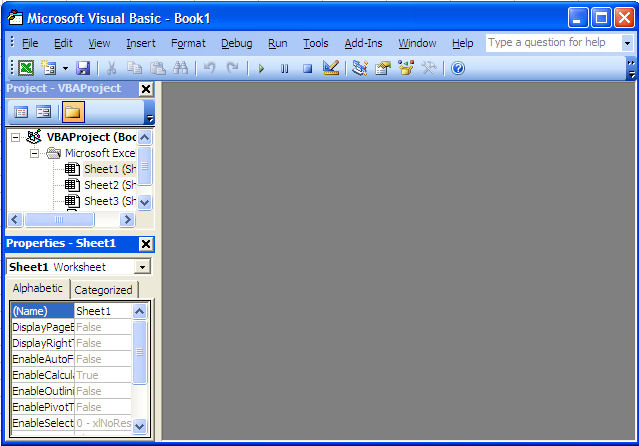Click View Object in Project pane

click(x=43, y=112)
